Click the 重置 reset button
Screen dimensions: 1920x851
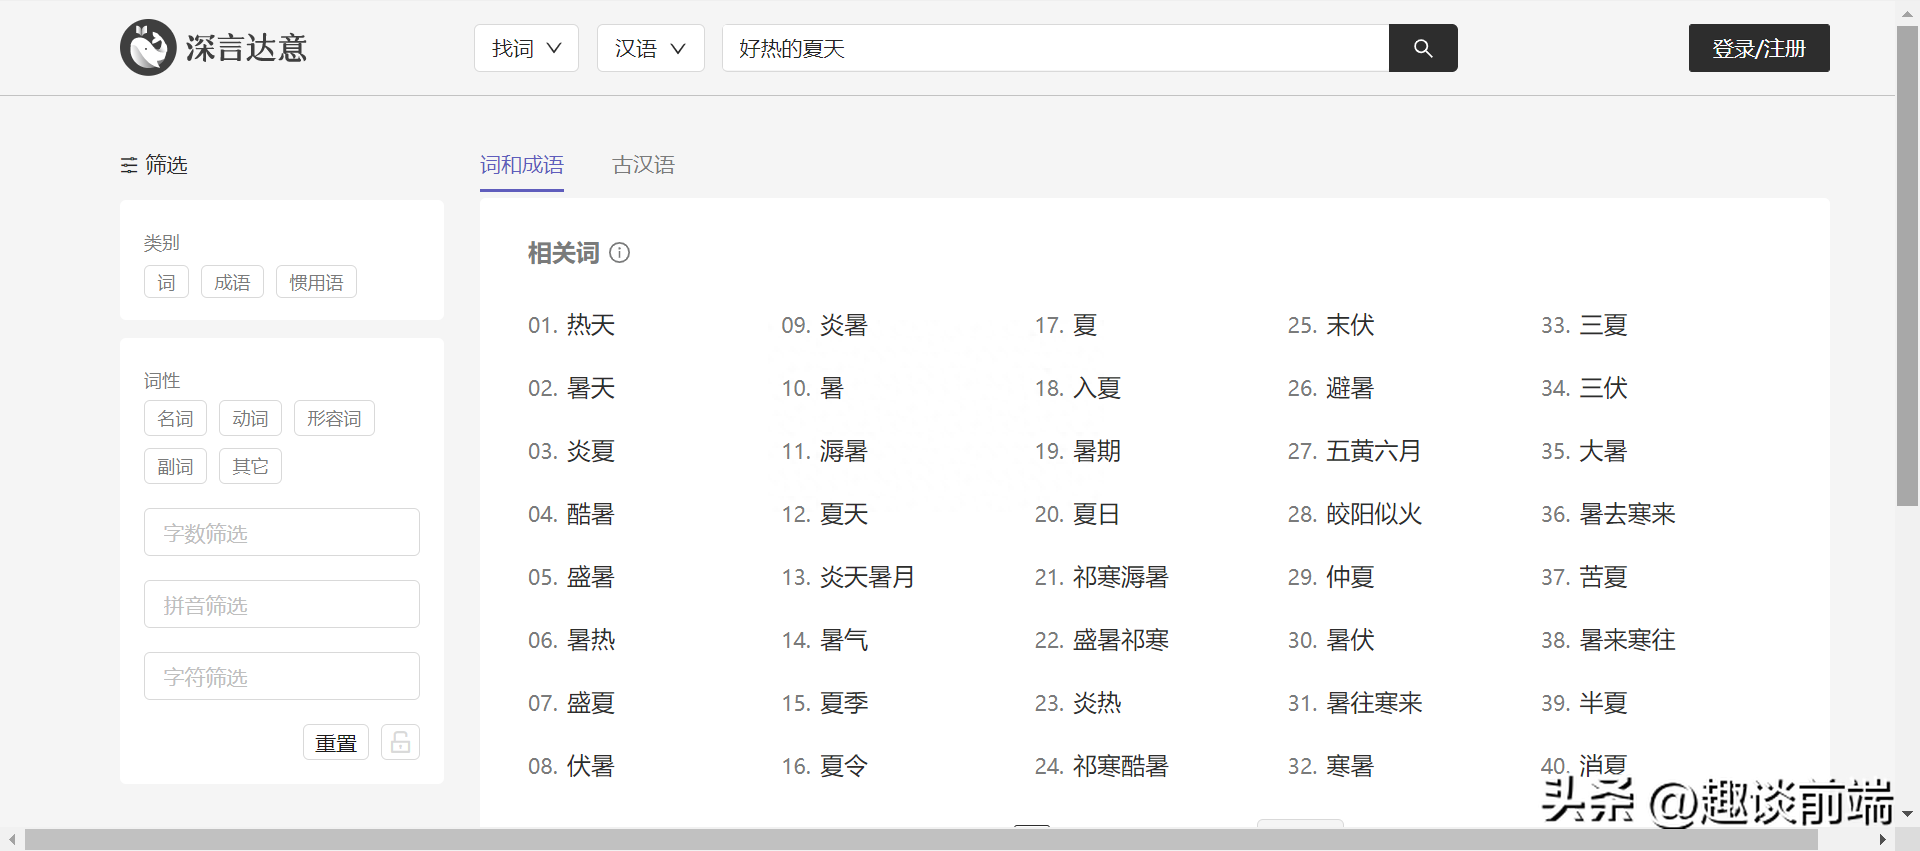pyautogui.click(x=336, y=743)
